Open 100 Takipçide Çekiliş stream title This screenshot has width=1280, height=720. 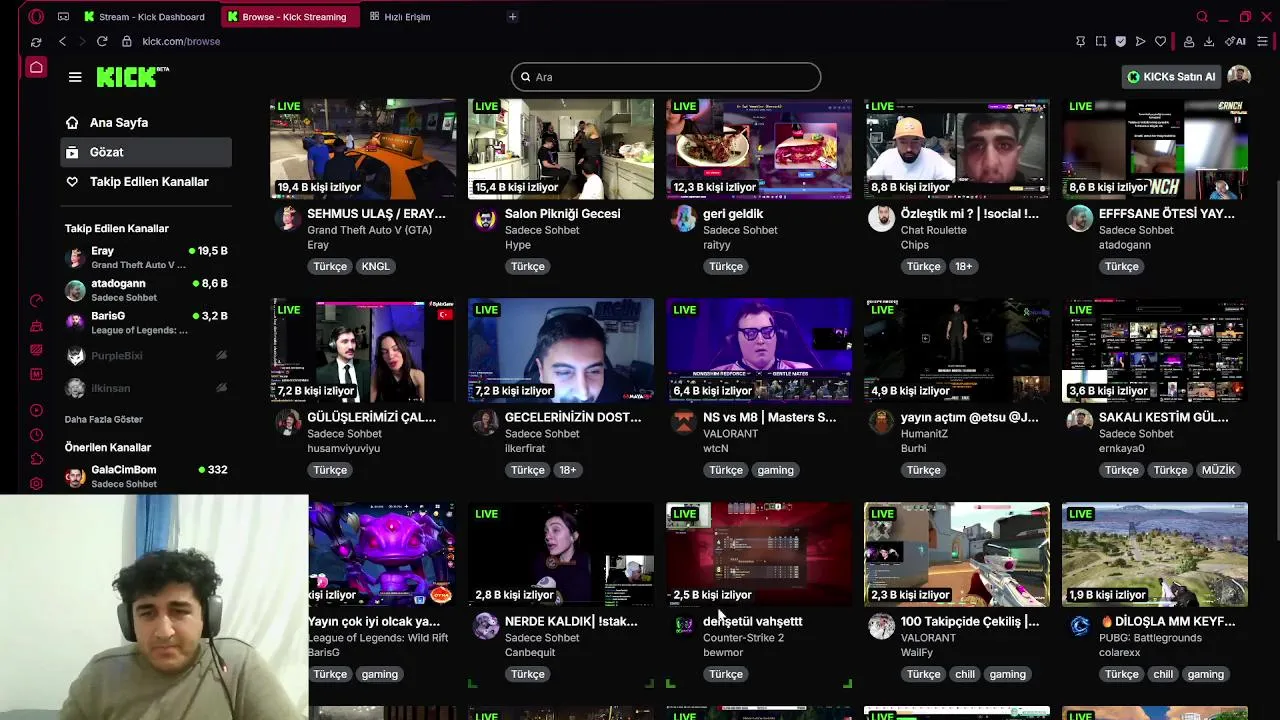(970, 621)
